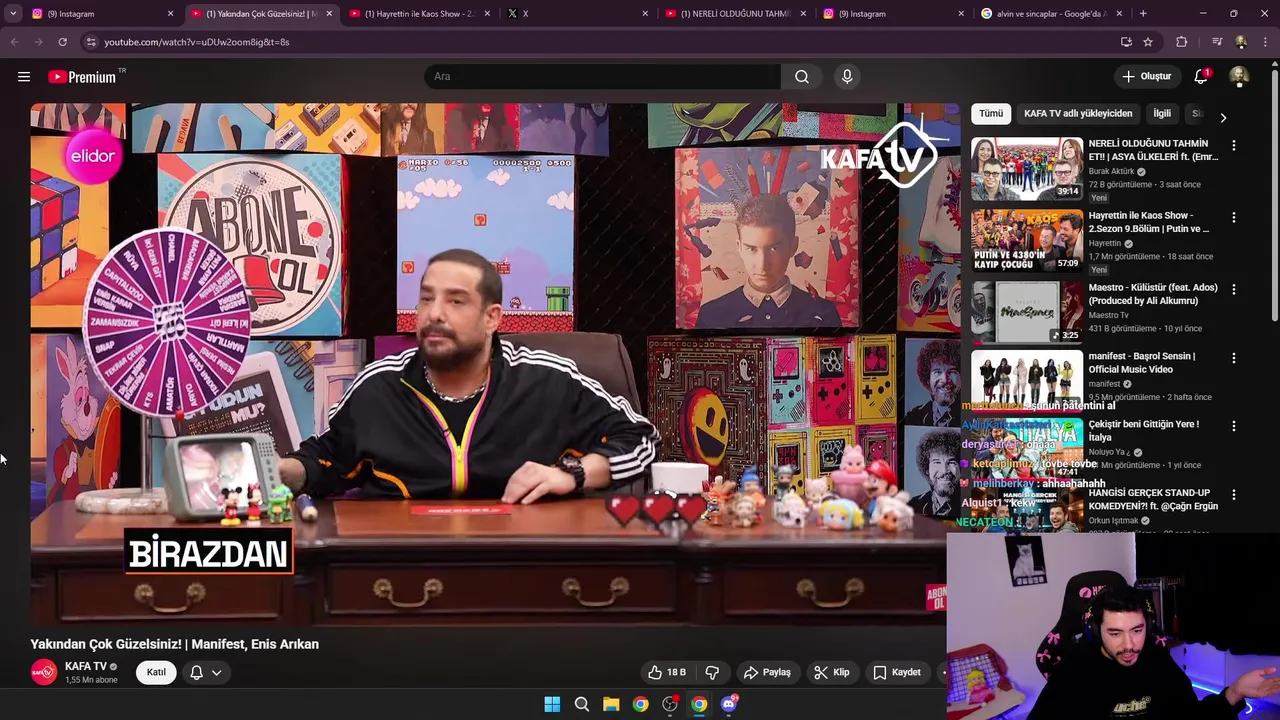This screenshot has height=720, width=1280.
Task: Open menu for Hayrettin ile Kaos Show
Action: click(x=1233, y=217)
